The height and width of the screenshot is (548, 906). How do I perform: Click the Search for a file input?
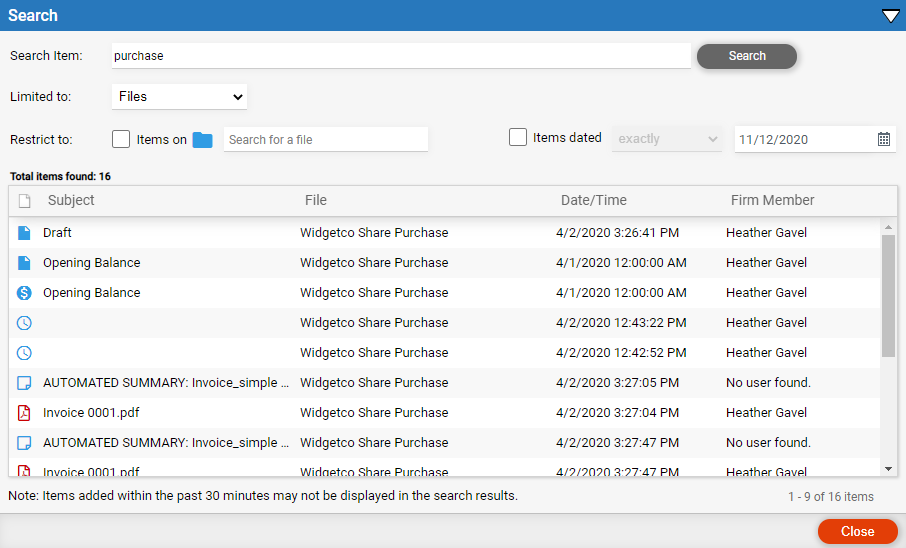tap(325, 139)
